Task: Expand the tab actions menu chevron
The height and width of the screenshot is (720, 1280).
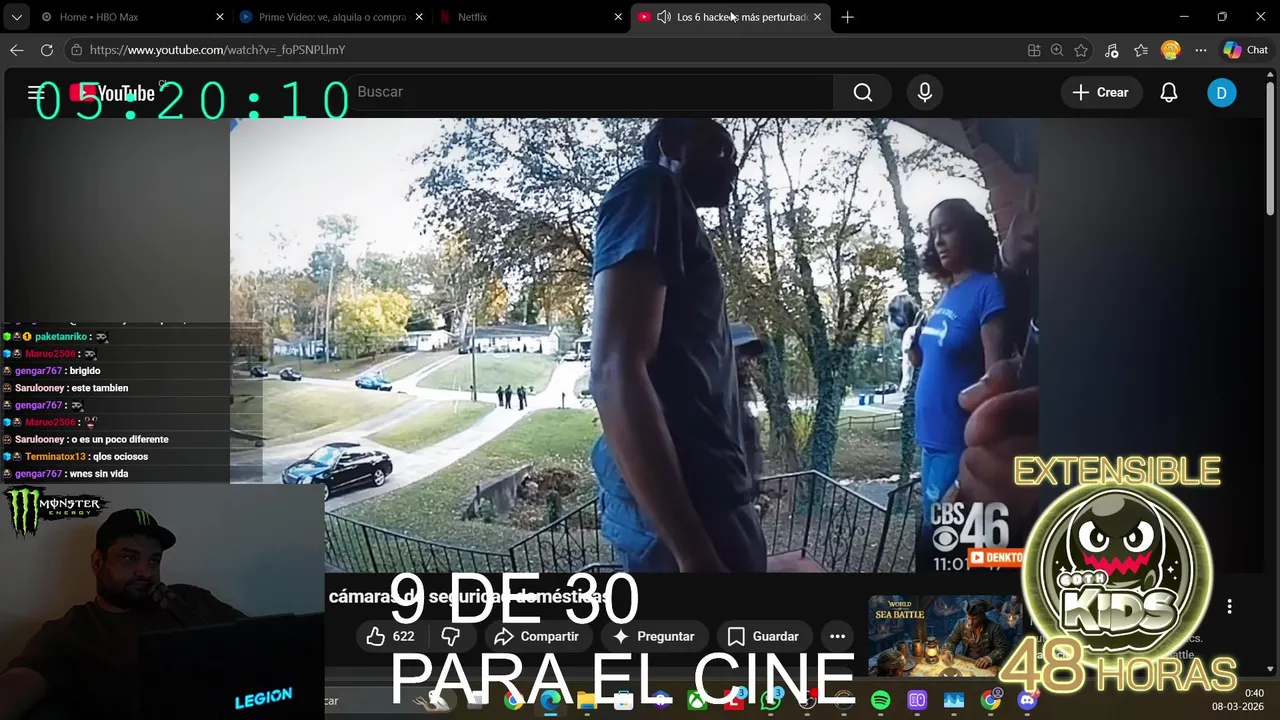Action: (x=17, y=17)
